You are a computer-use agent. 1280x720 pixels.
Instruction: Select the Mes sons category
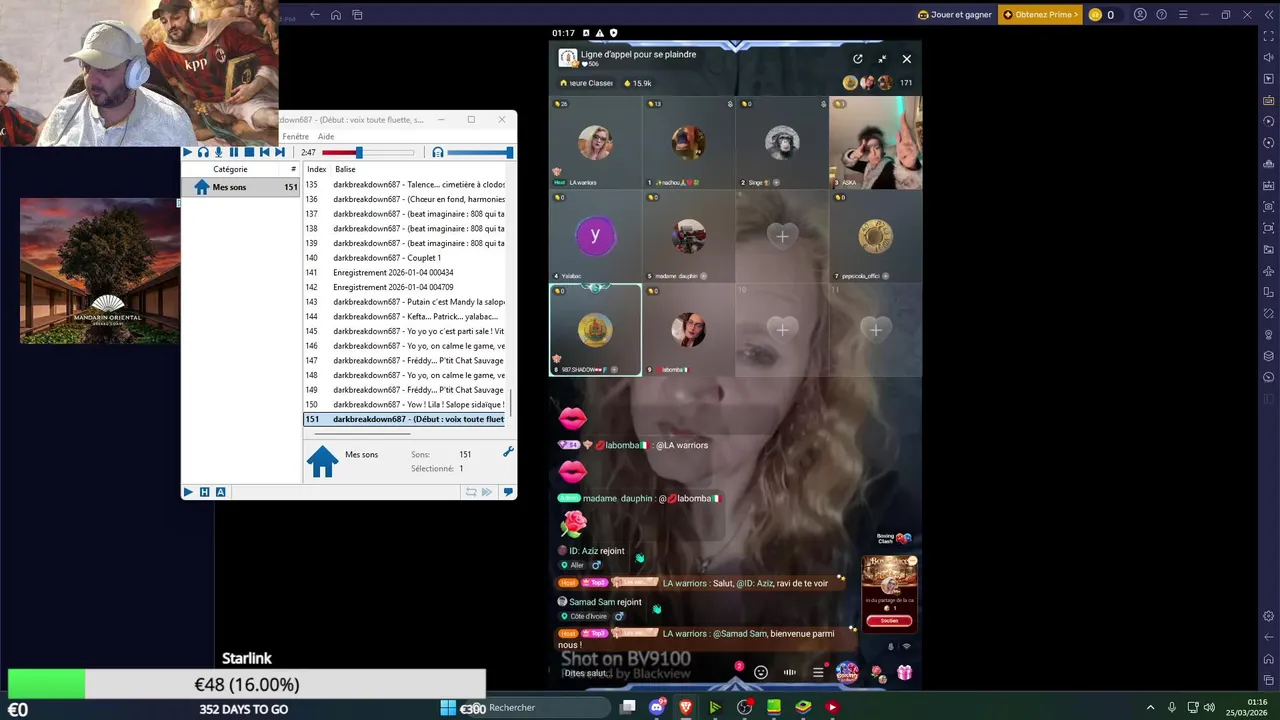[241, 187]
